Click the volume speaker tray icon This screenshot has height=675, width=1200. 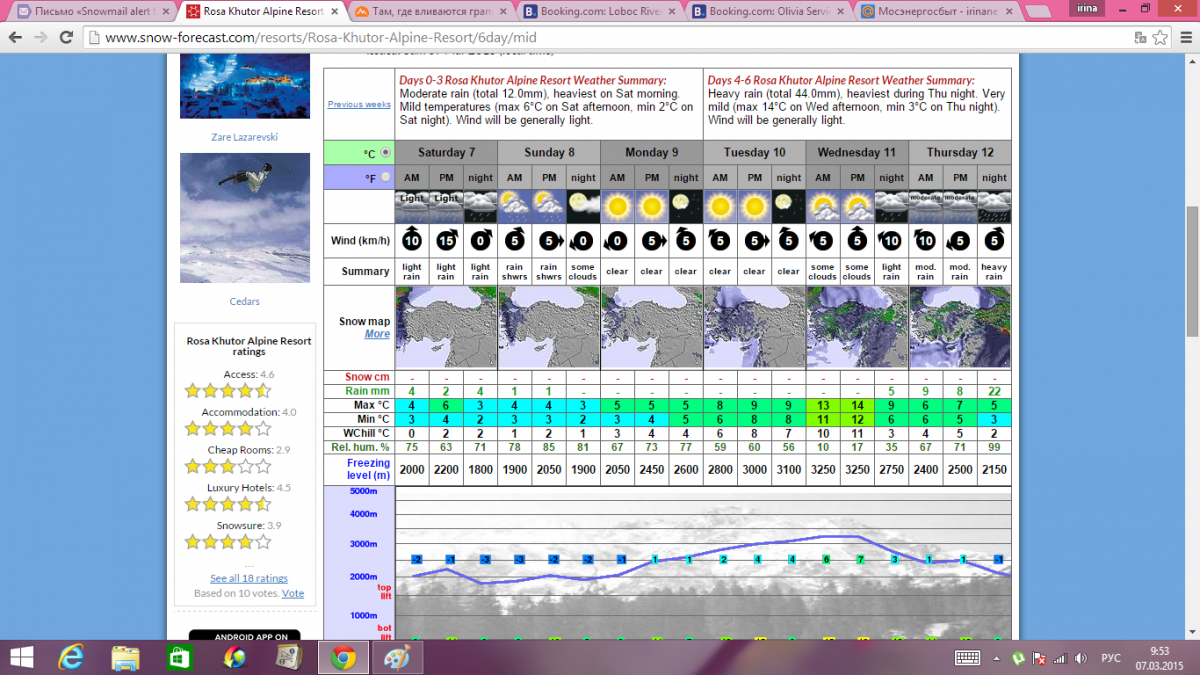pyautogui.click(x=1079, y=657)
